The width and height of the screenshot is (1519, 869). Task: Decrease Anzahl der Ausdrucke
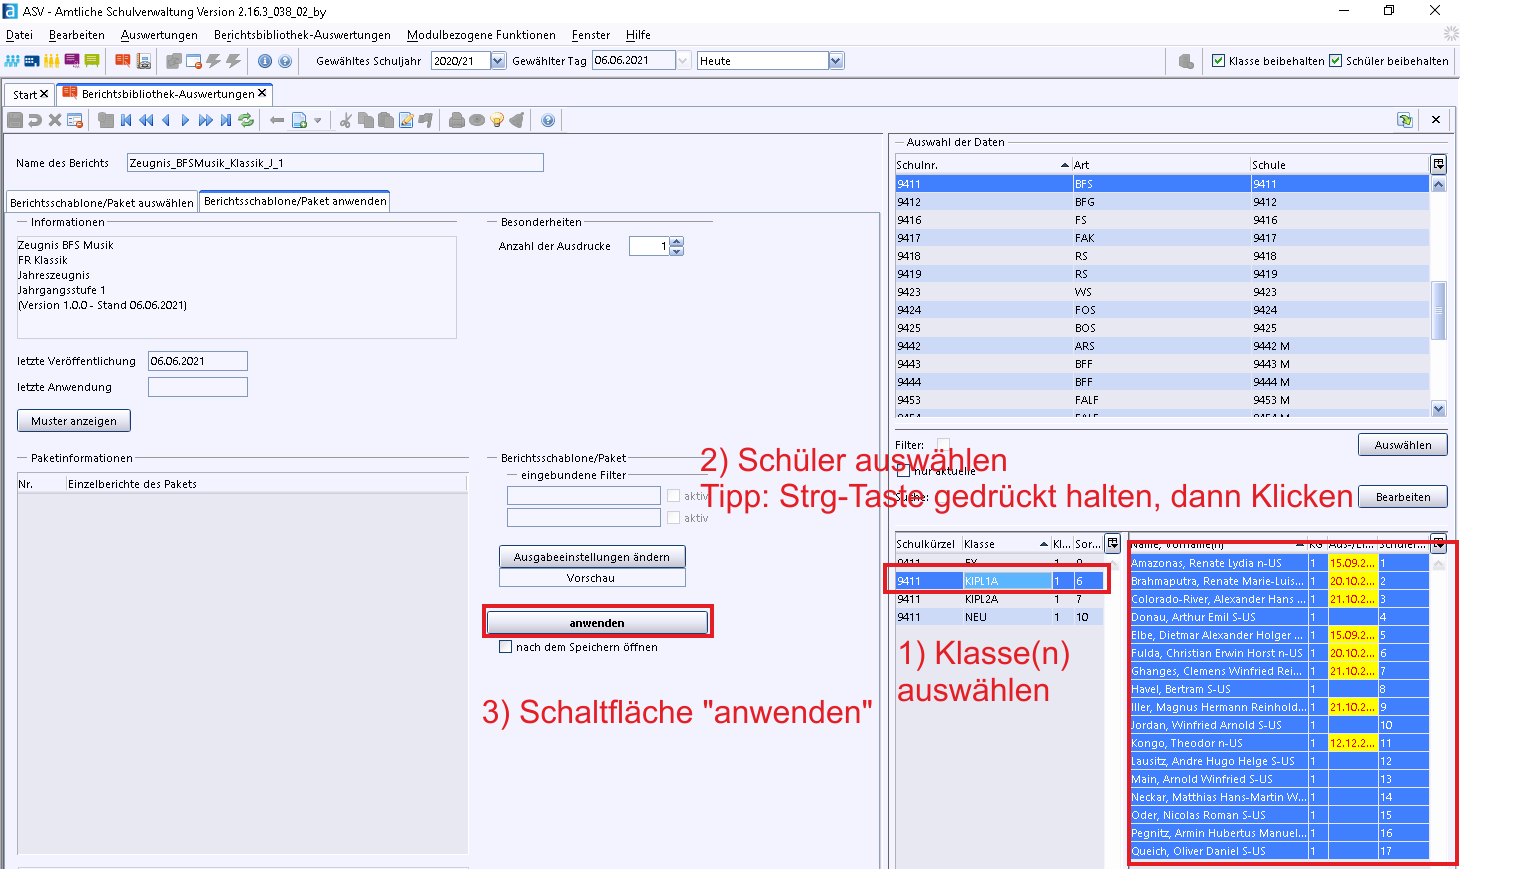pyautogui.click(x=677, y=251)
